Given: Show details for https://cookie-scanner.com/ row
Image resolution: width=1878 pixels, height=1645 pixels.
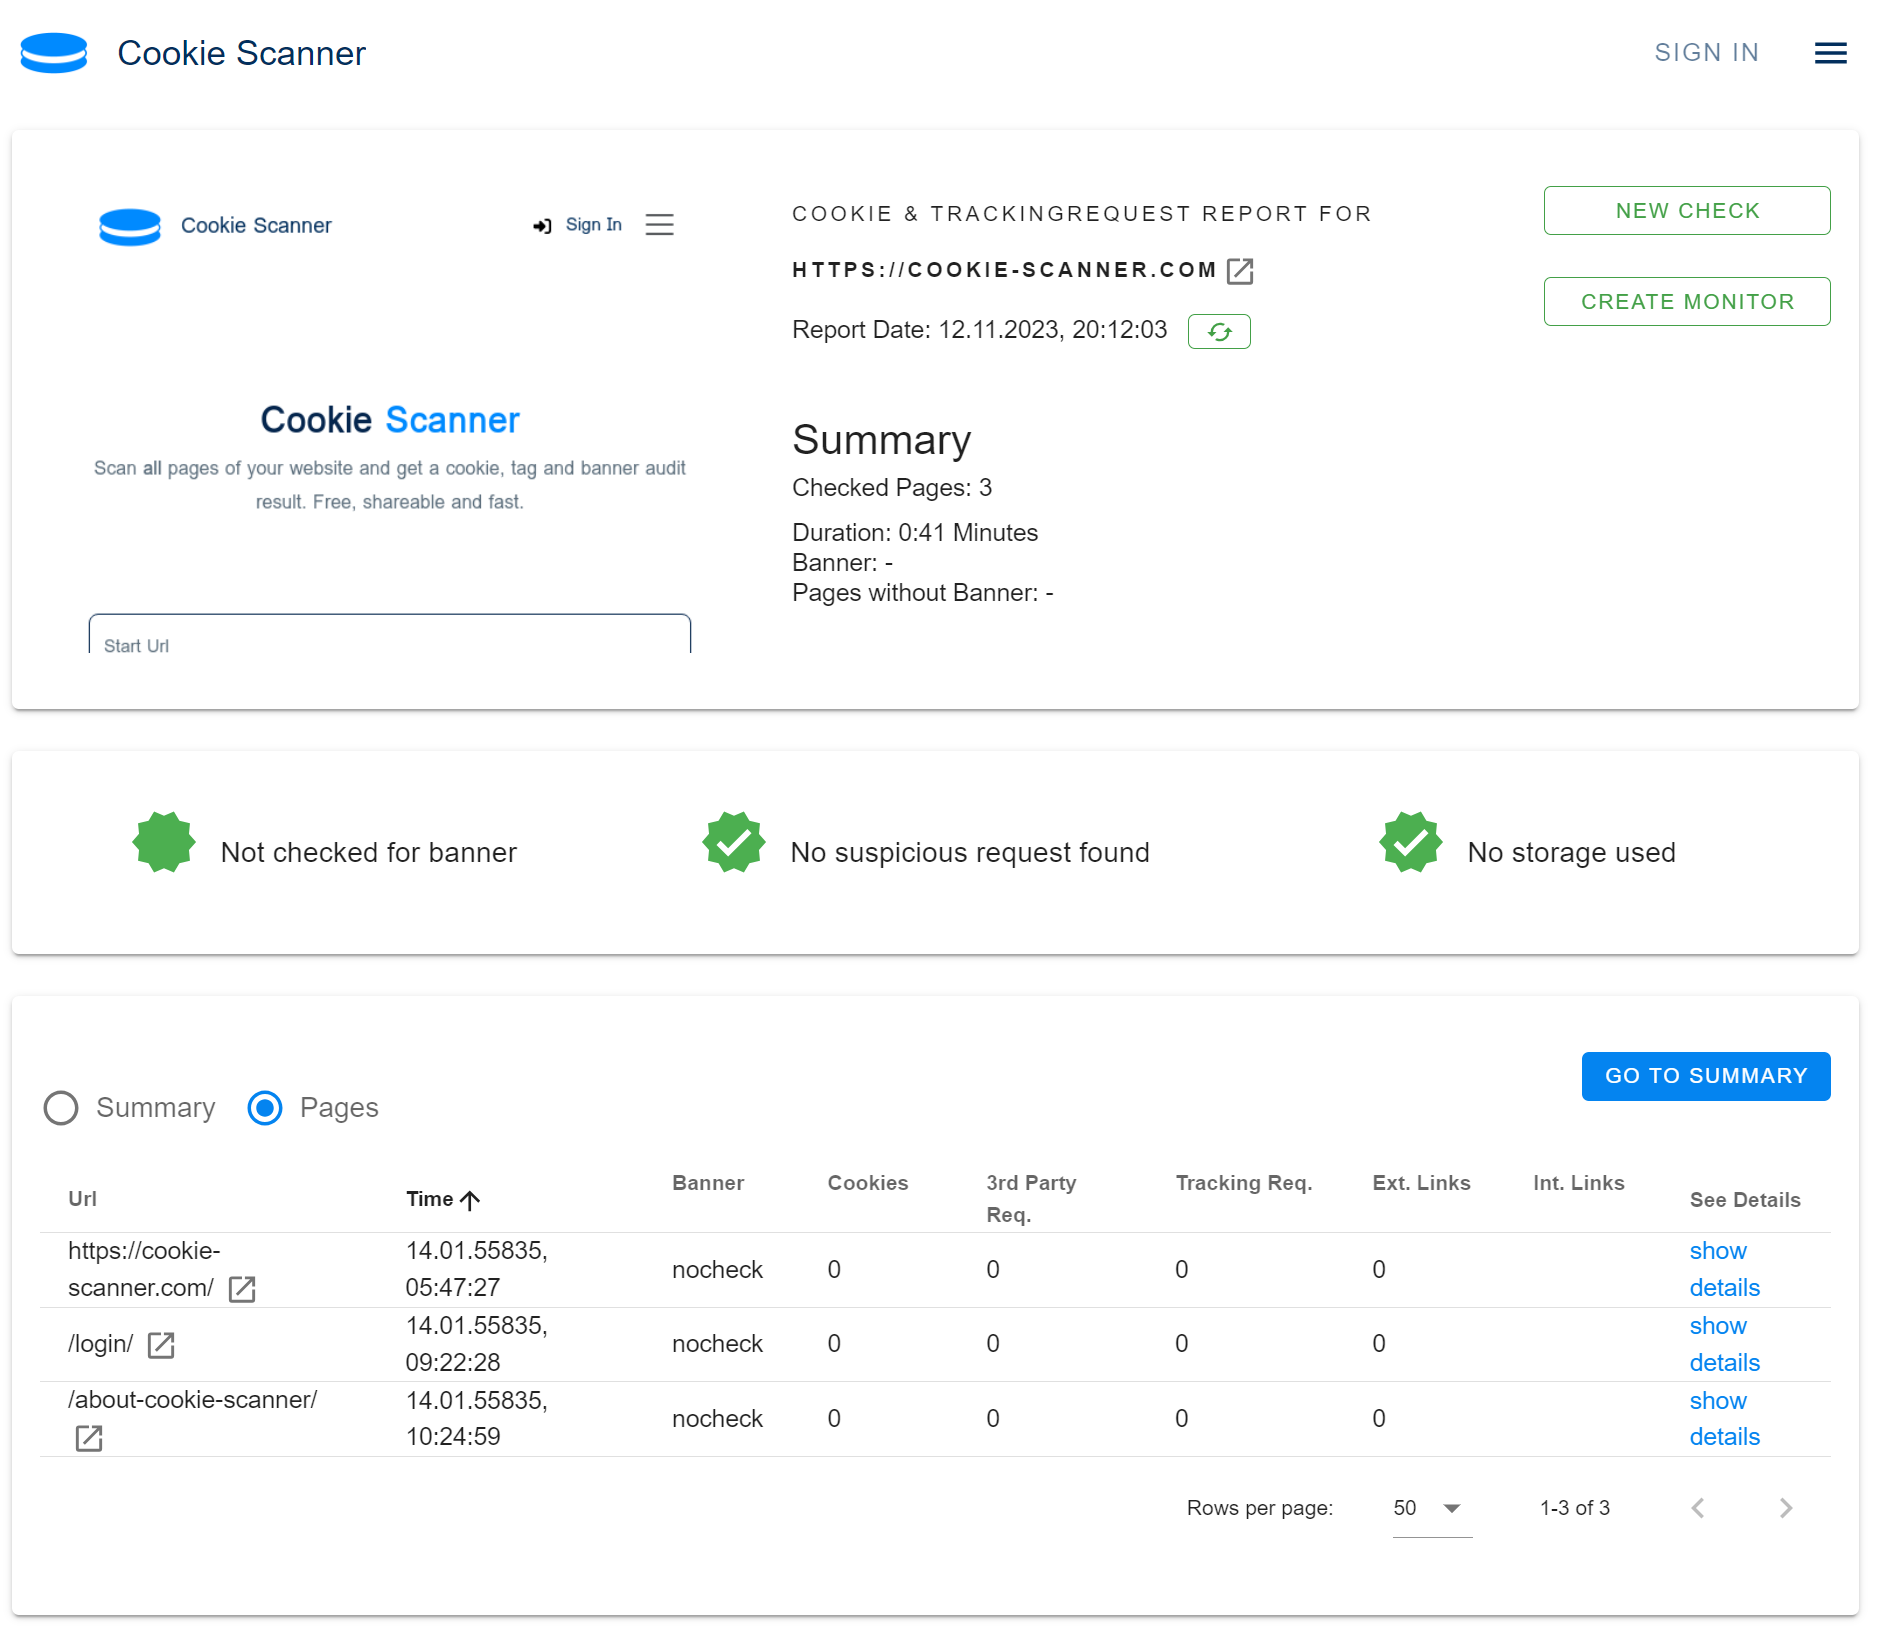Looking at the screenshot, I should [1724, 1269].
